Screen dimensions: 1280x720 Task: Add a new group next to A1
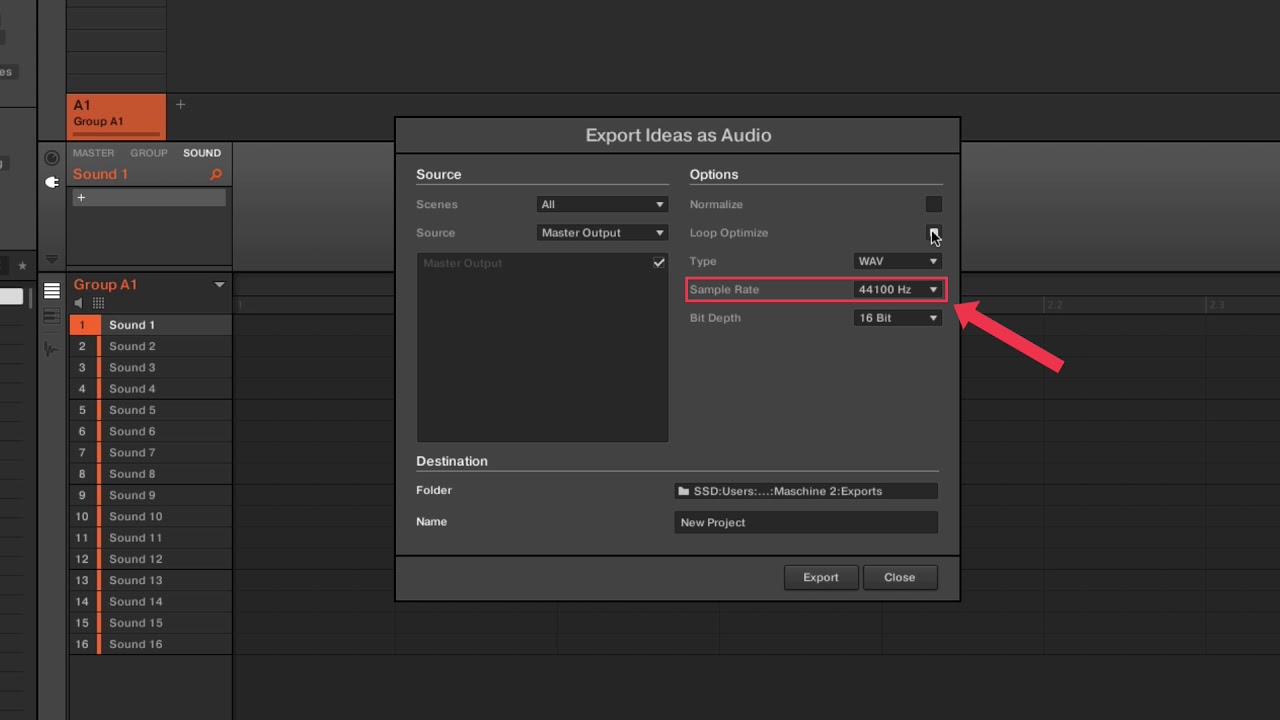tap(180, 105)
